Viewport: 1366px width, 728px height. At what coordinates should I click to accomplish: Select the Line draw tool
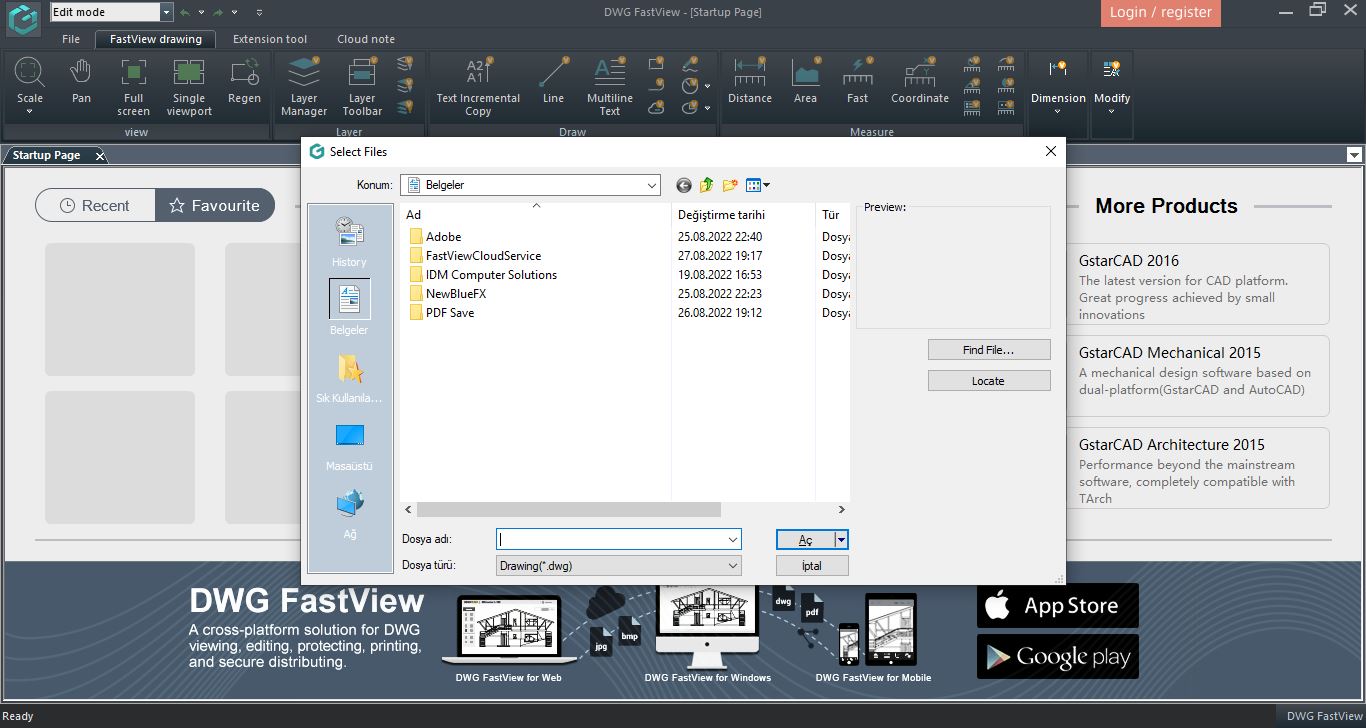[x=553, y=82]
